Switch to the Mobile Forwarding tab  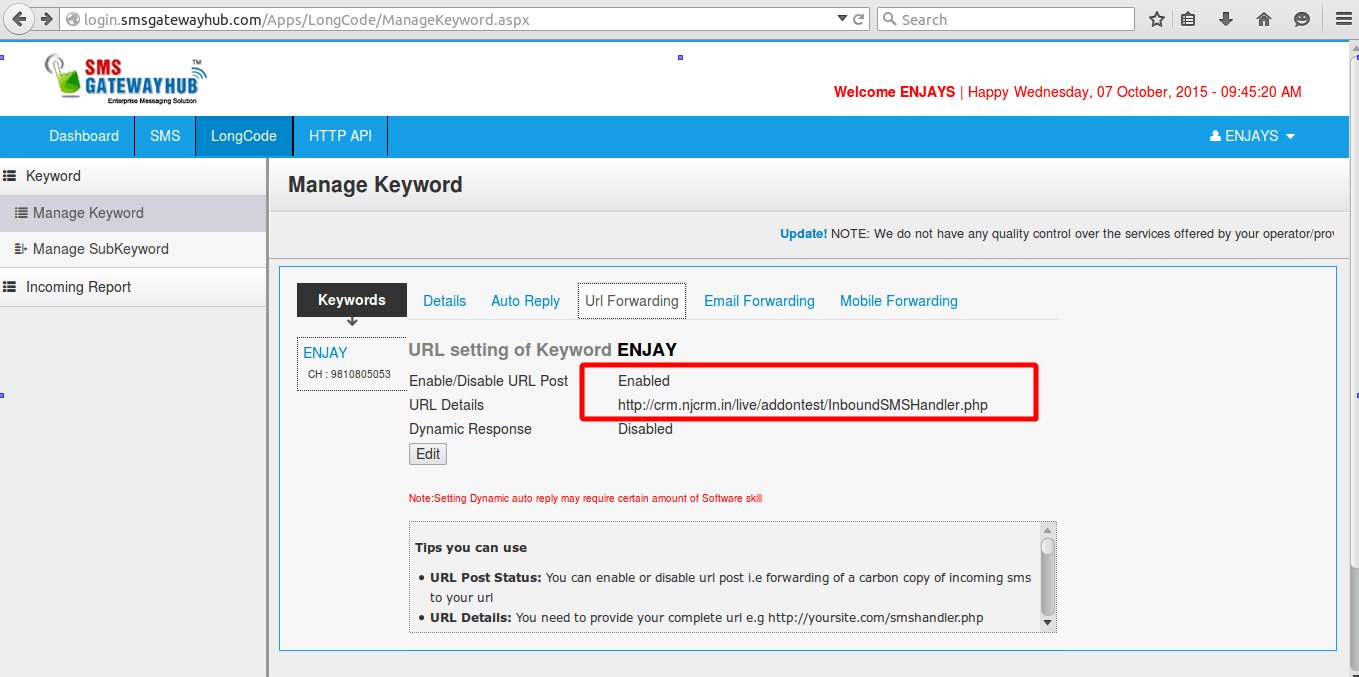pyautogui.click(x=899, y=301)
